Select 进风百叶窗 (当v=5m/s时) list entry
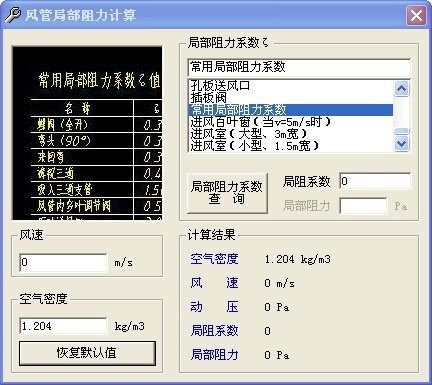Screen dimensions: 432x385 click(290, 122)
